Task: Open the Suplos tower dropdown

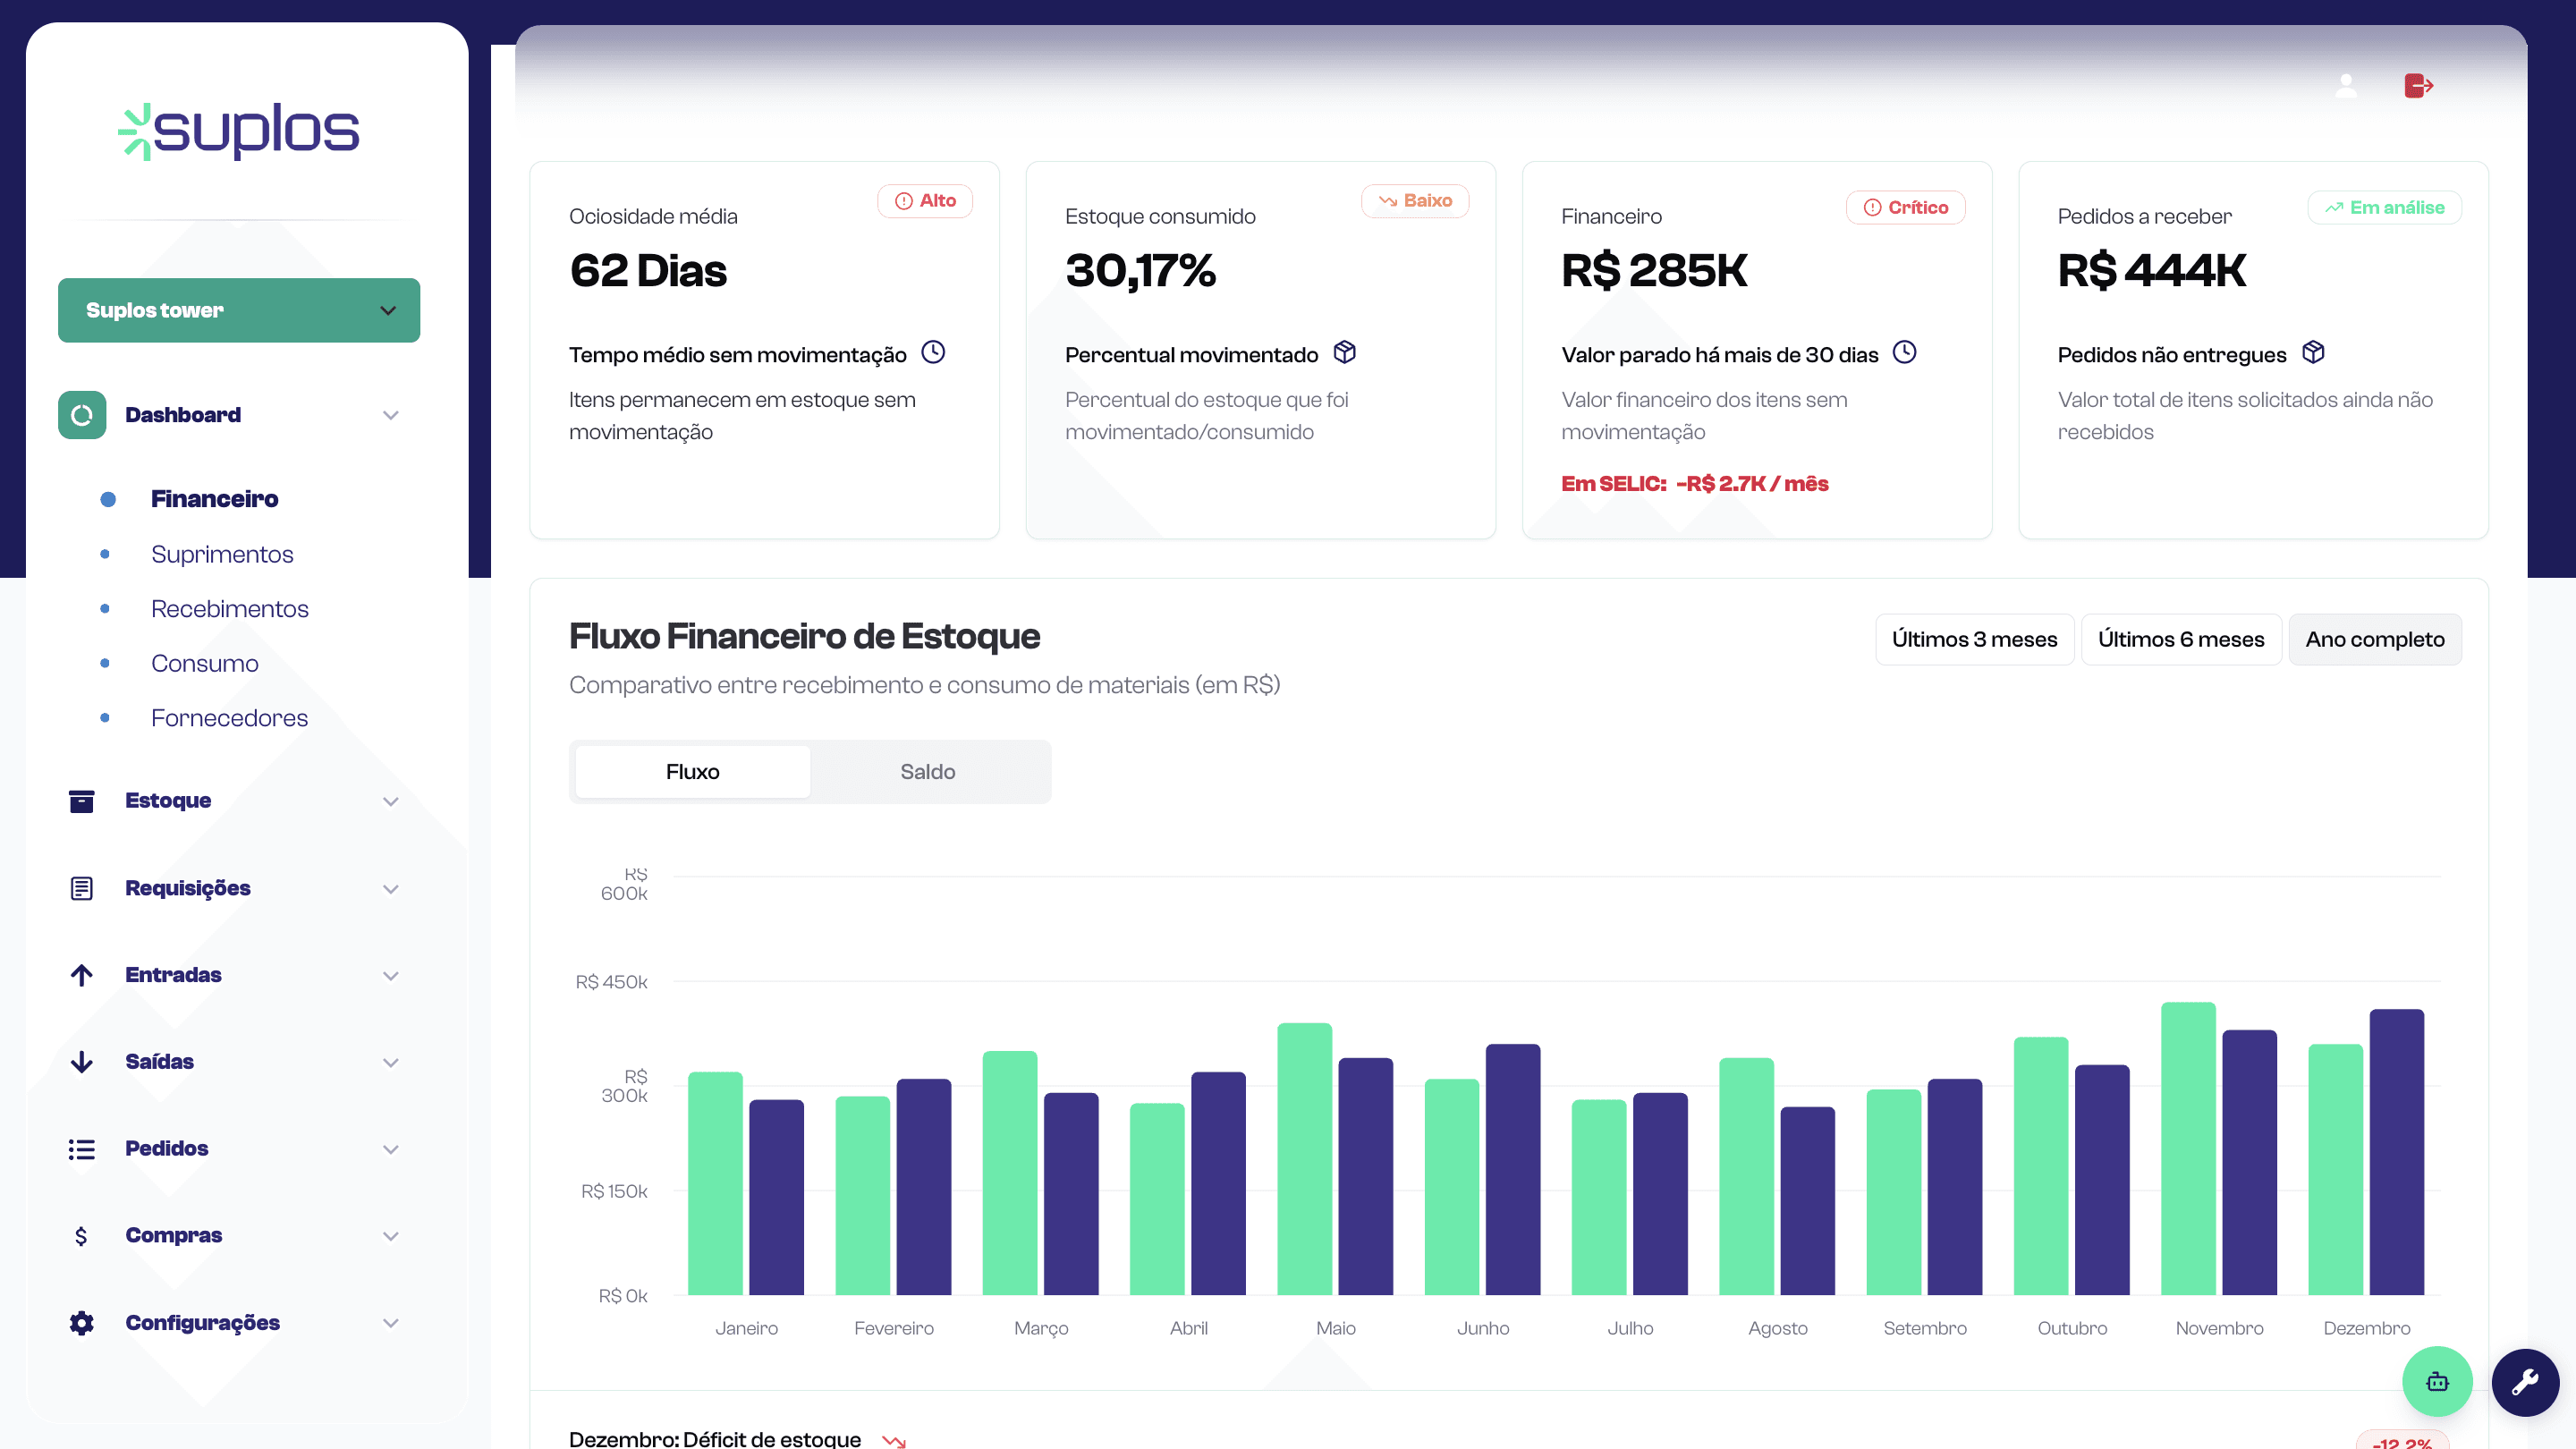Action: 239,310
